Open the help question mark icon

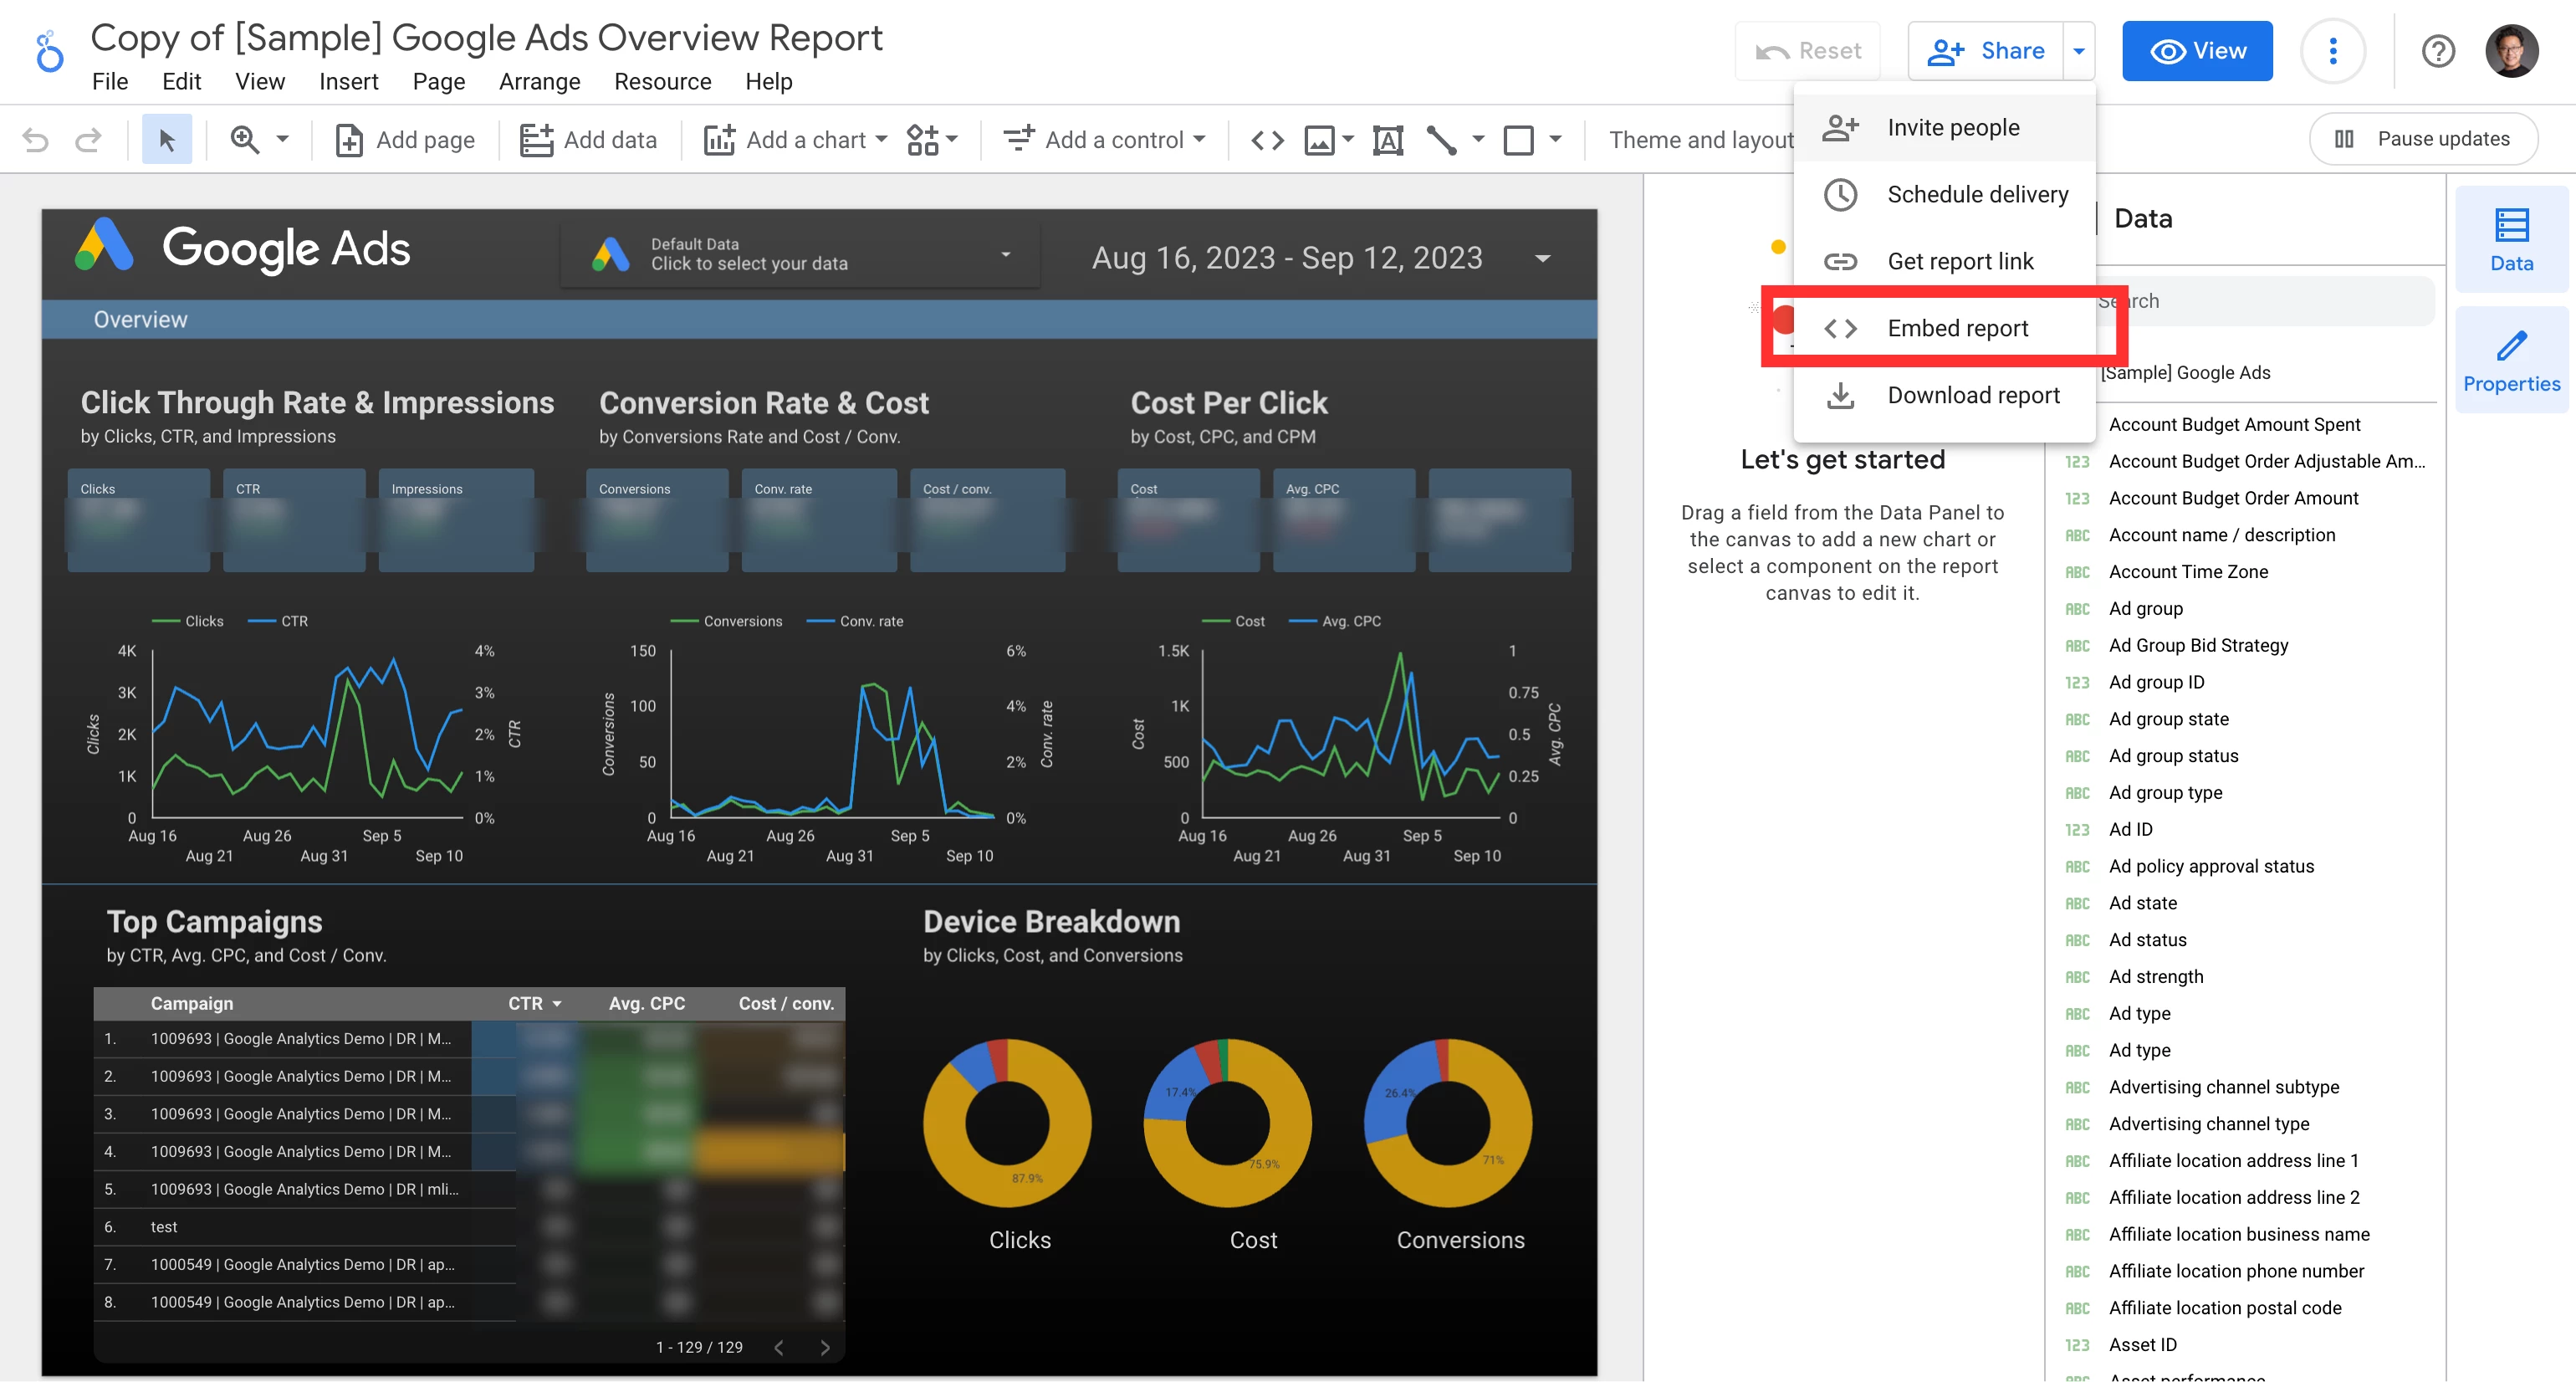[2438, 51]
